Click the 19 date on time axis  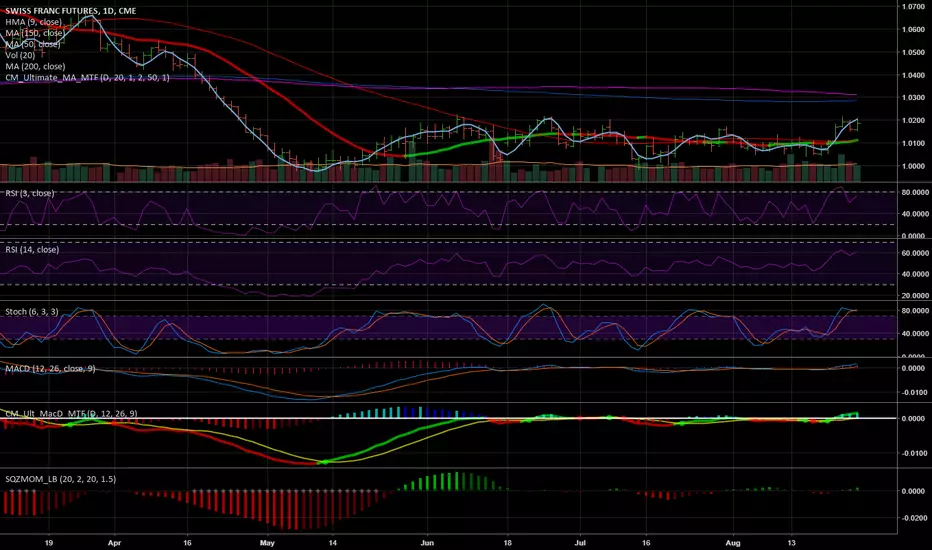[49, 543]
